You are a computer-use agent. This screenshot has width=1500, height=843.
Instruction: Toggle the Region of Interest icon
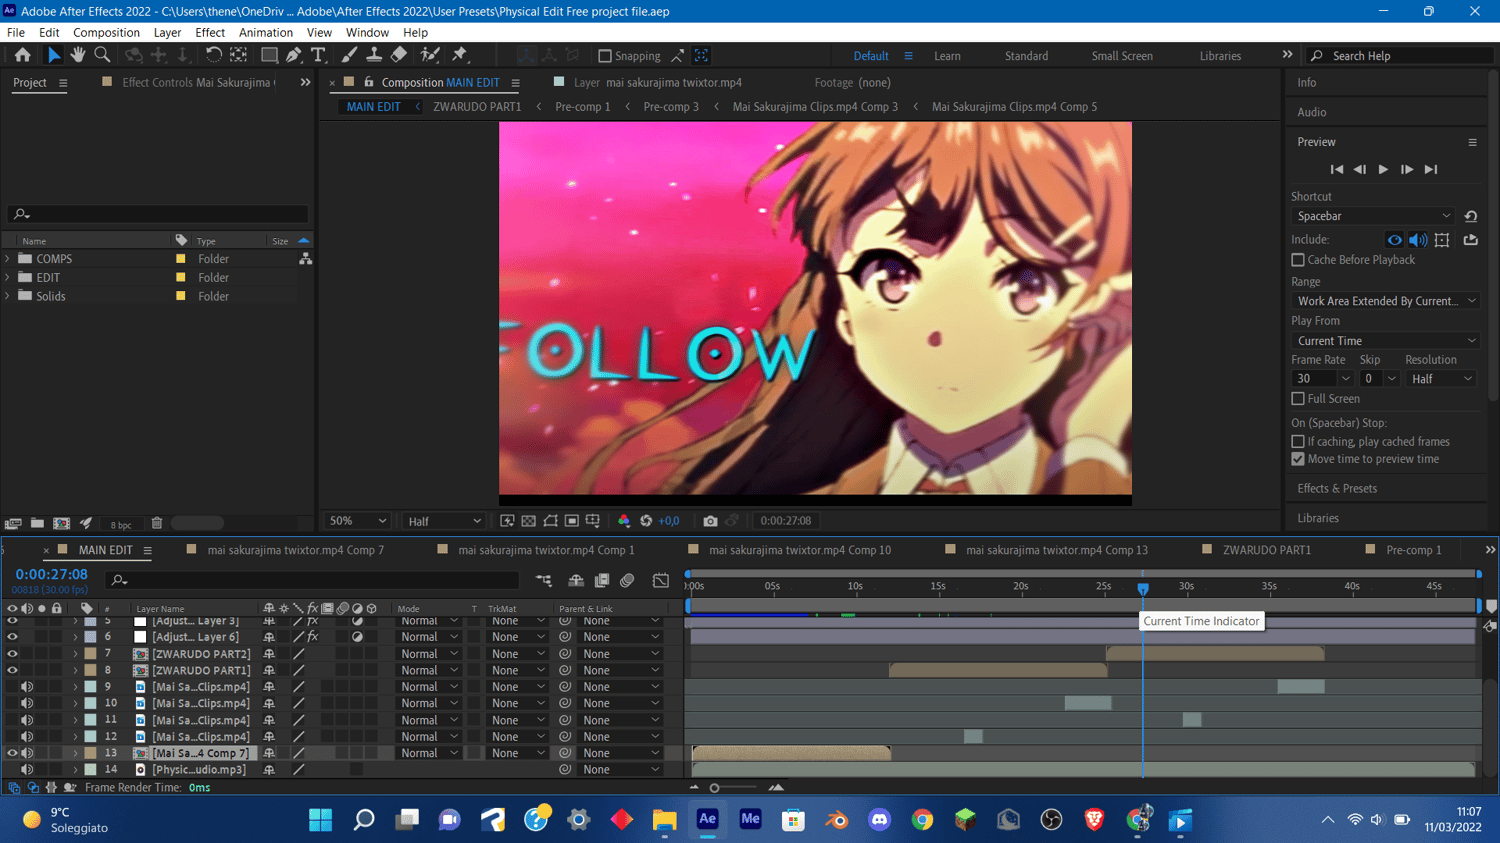point(572,521)
